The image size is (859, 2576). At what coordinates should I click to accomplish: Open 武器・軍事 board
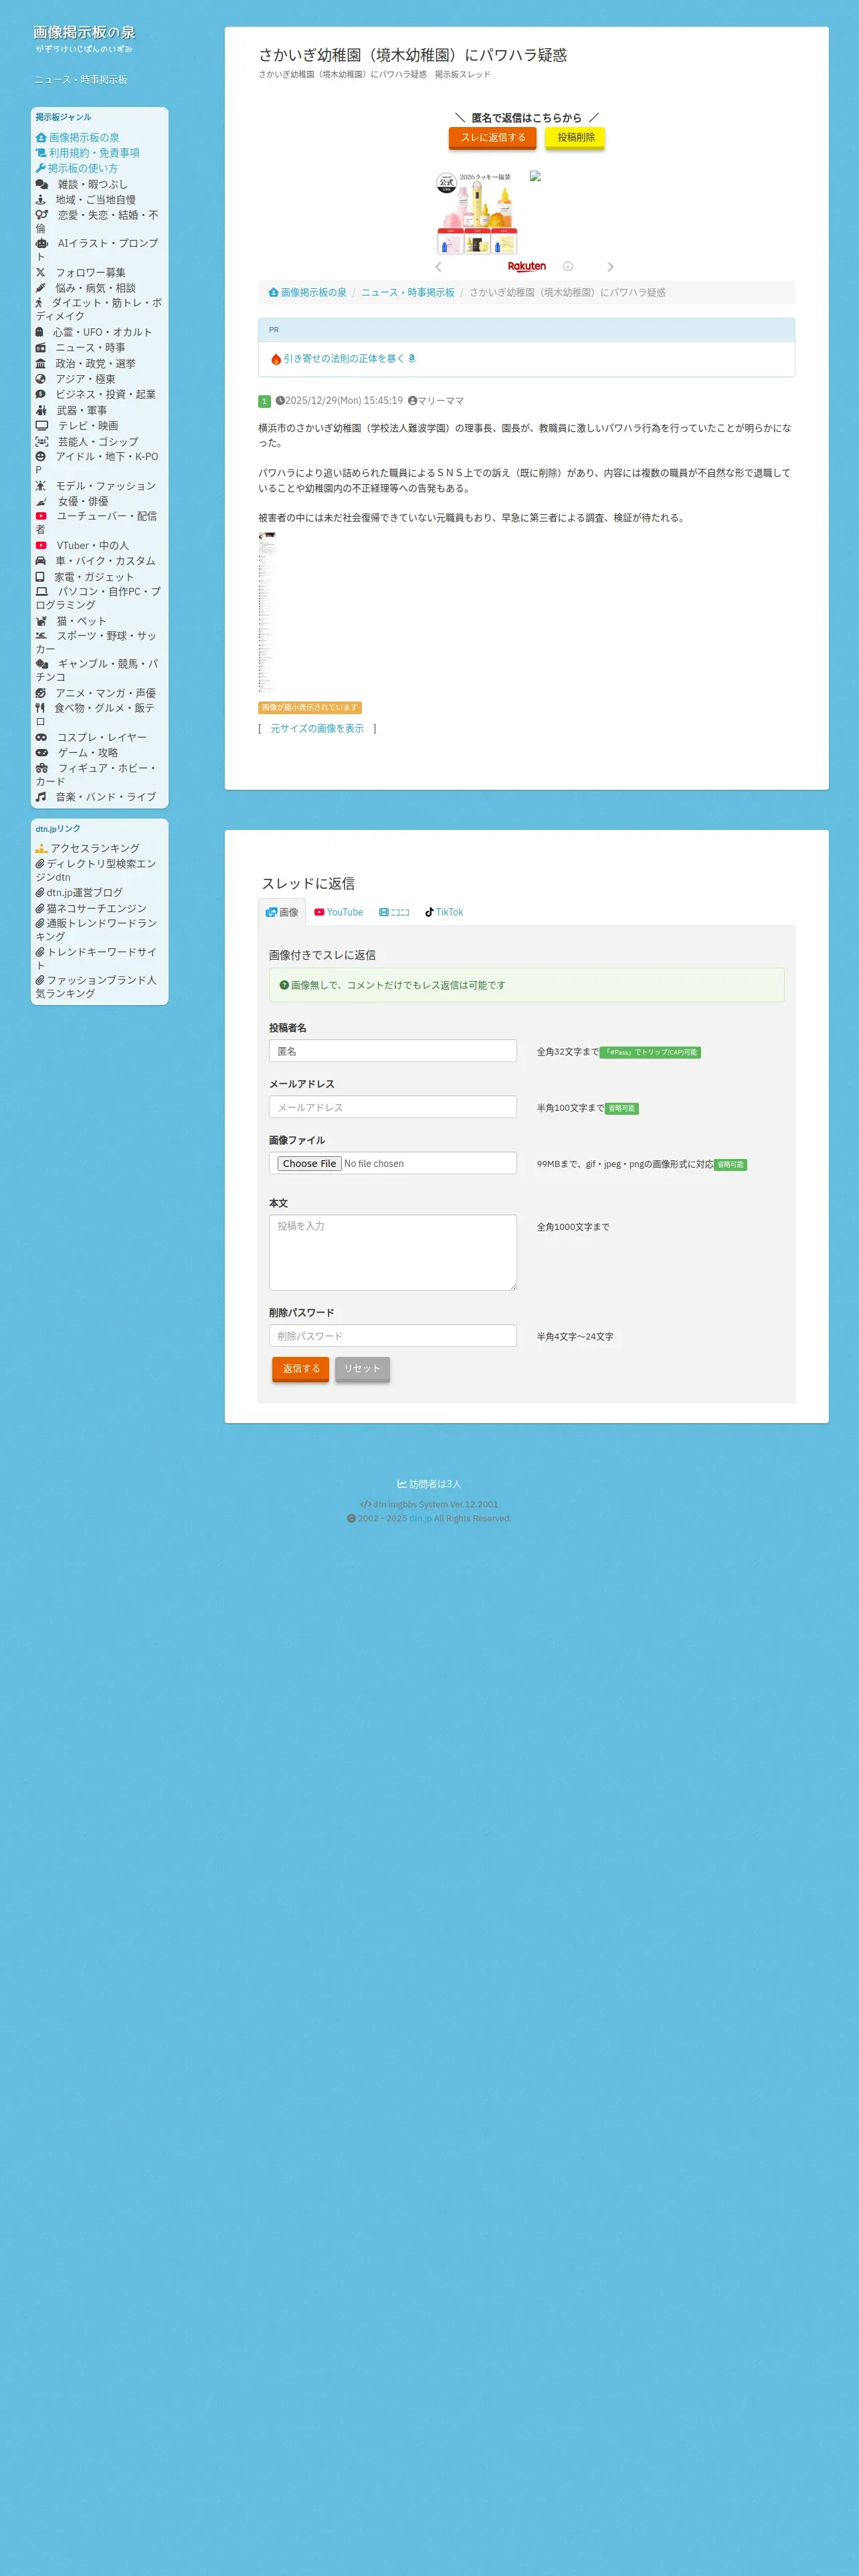click(x=81, y=410)
